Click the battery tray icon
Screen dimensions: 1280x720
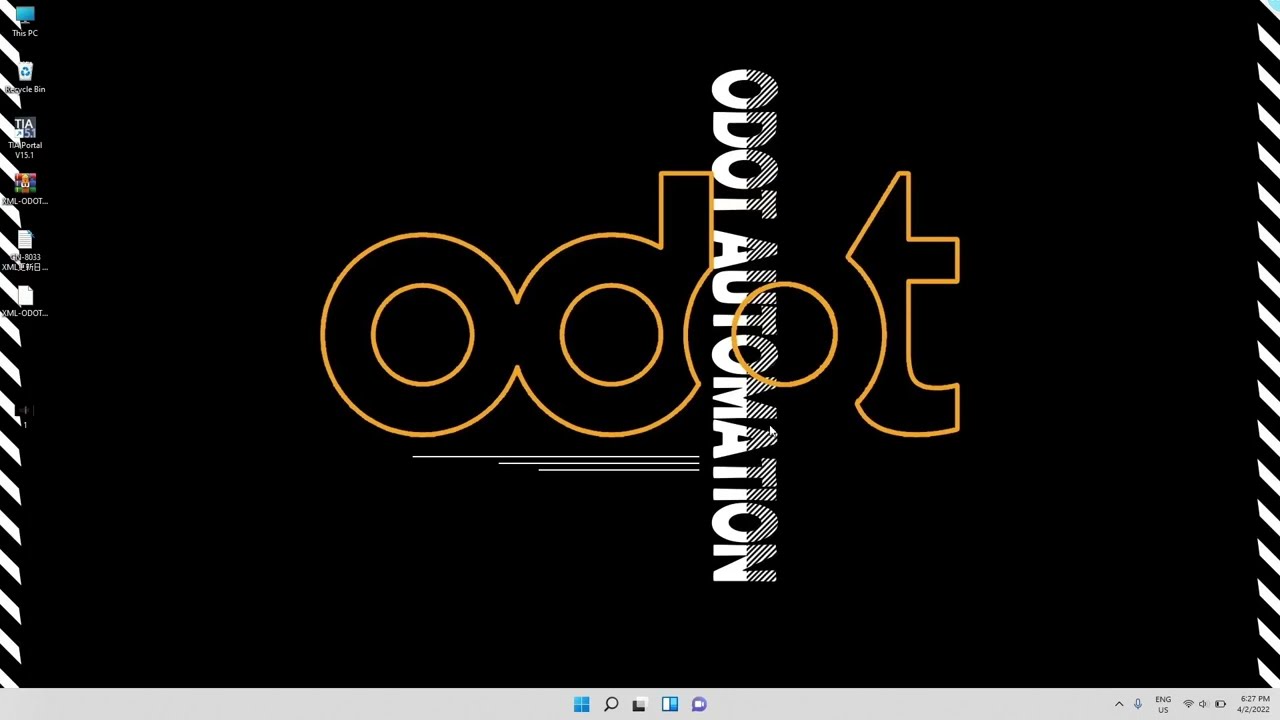tap(1220, 704)
